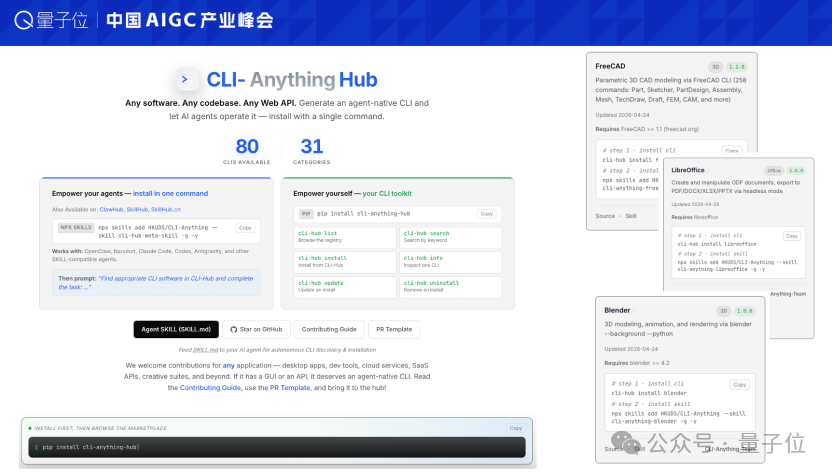Open the SkillHub link
Image resolution: width=832 pixels, height=476 pixels.
pos(137,210)
